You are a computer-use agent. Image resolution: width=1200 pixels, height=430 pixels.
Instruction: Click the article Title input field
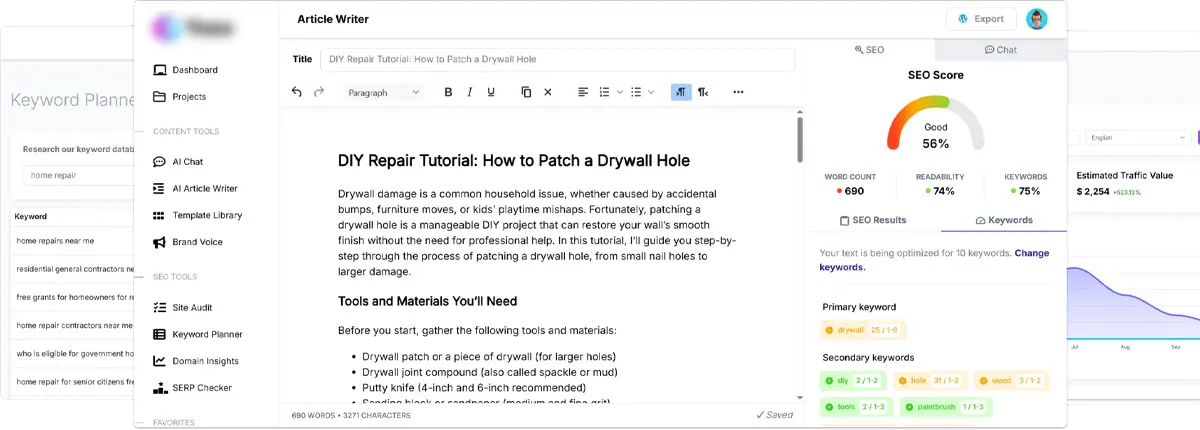point(557,59)
